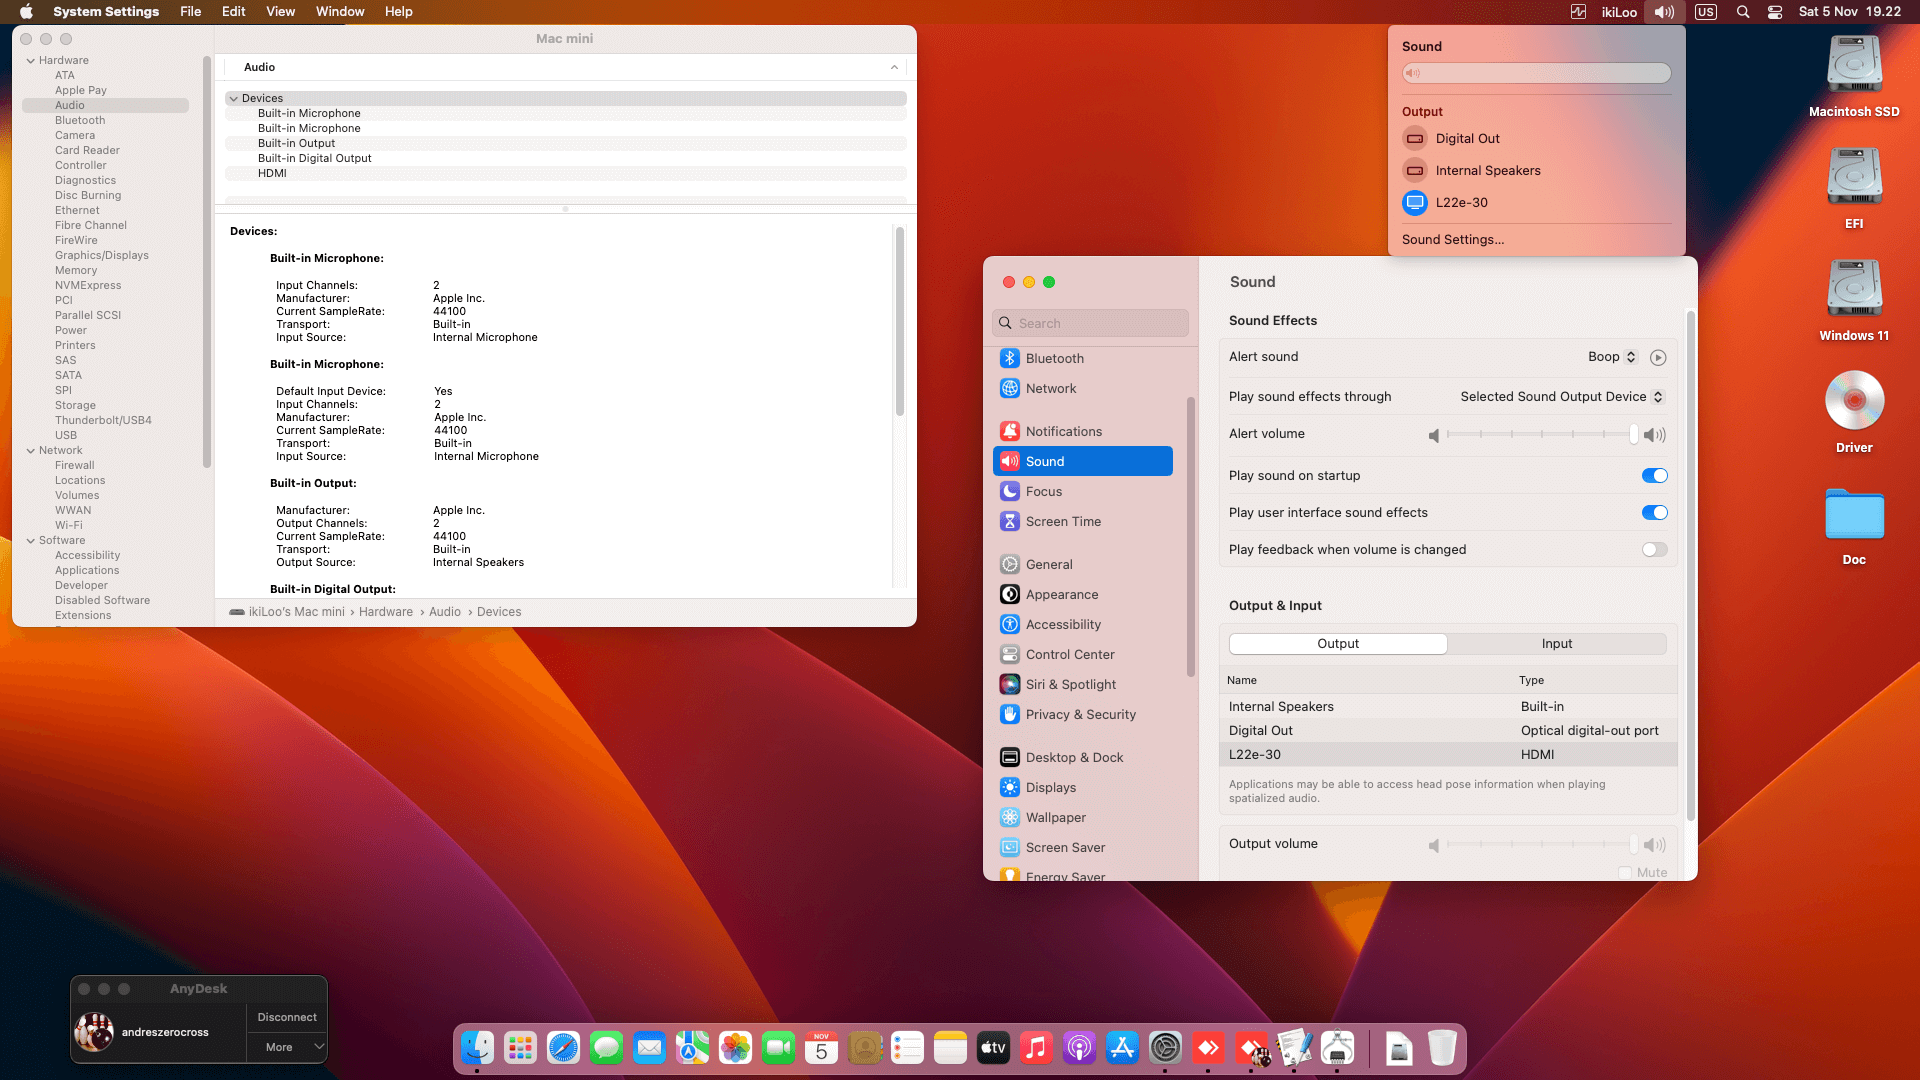Viewport: 1920px width, 1080px height.
Task: Open the Music app in the Dock
Action: (x=1036, y=1047)
